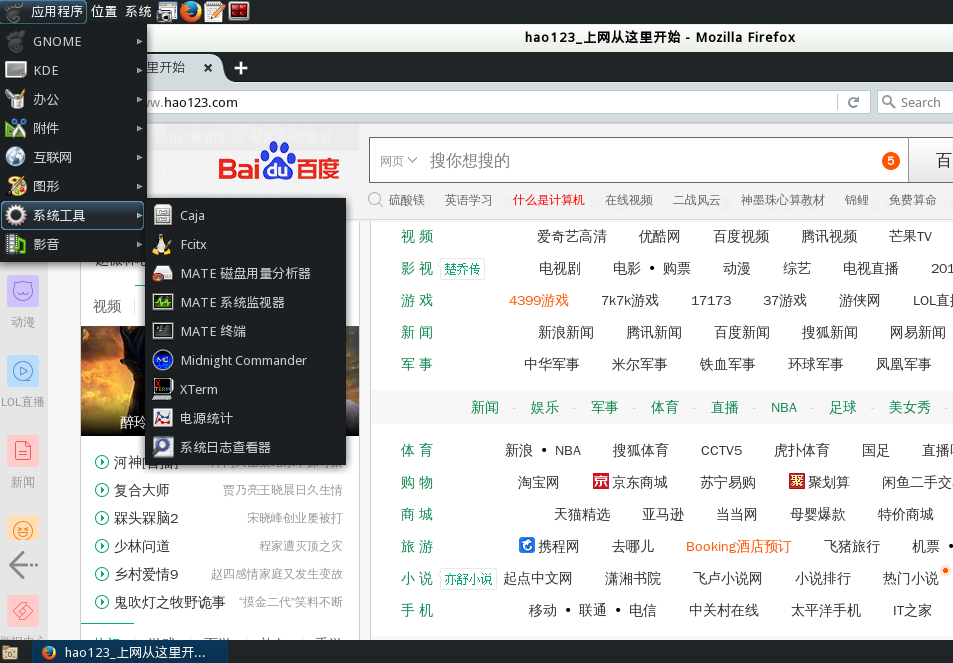The width and height of the screenshot is (953, 663).
Task: Click the orange number 5 badge
Action: pos(890,160)
